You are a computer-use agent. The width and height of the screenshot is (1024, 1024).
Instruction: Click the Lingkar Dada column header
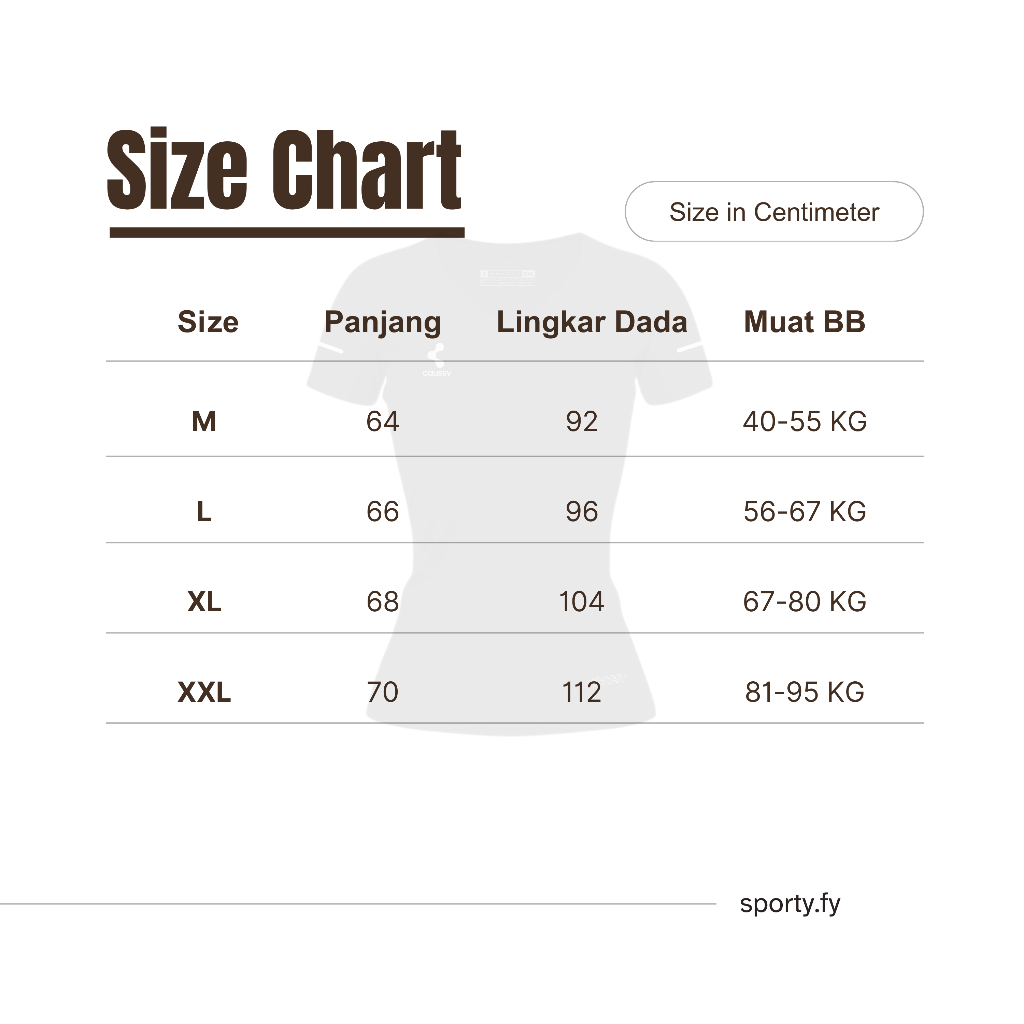click(x=592, y=322)
